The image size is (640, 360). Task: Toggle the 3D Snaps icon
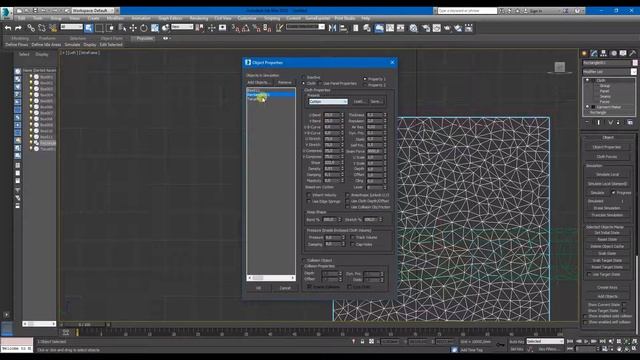click(236, 28)
